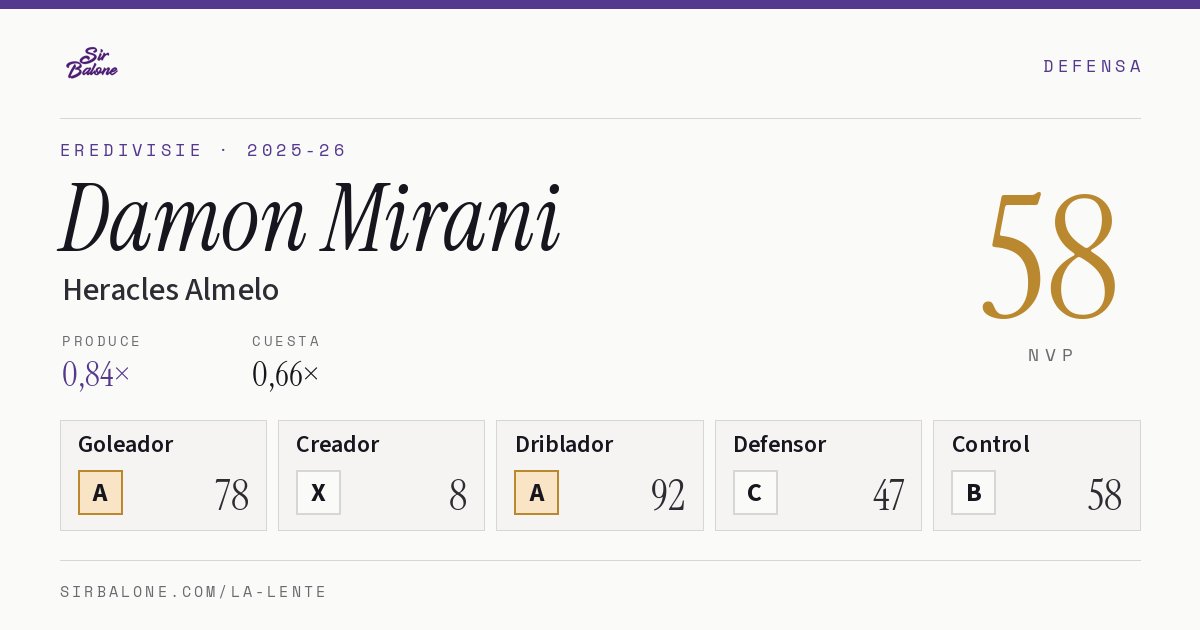Click the PRODUCE label
This screenshot has height=630, width=1200.
point(102,341)
